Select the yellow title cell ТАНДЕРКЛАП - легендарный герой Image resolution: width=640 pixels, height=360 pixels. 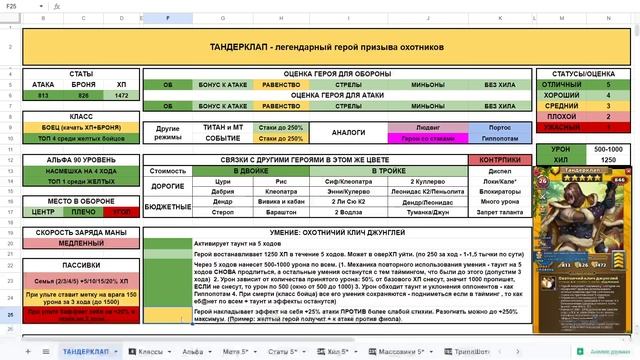pos(327,47)
